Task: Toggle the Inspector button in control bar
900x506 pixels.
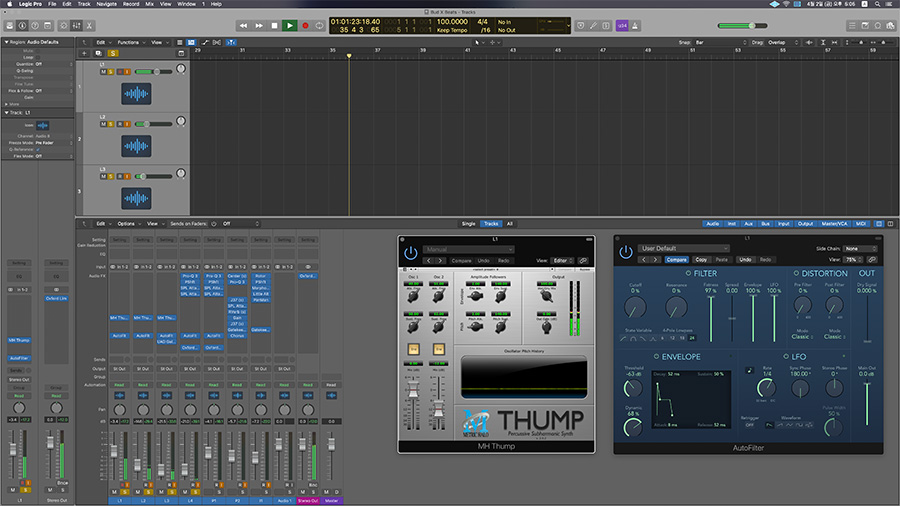Action: pos(22,26)
